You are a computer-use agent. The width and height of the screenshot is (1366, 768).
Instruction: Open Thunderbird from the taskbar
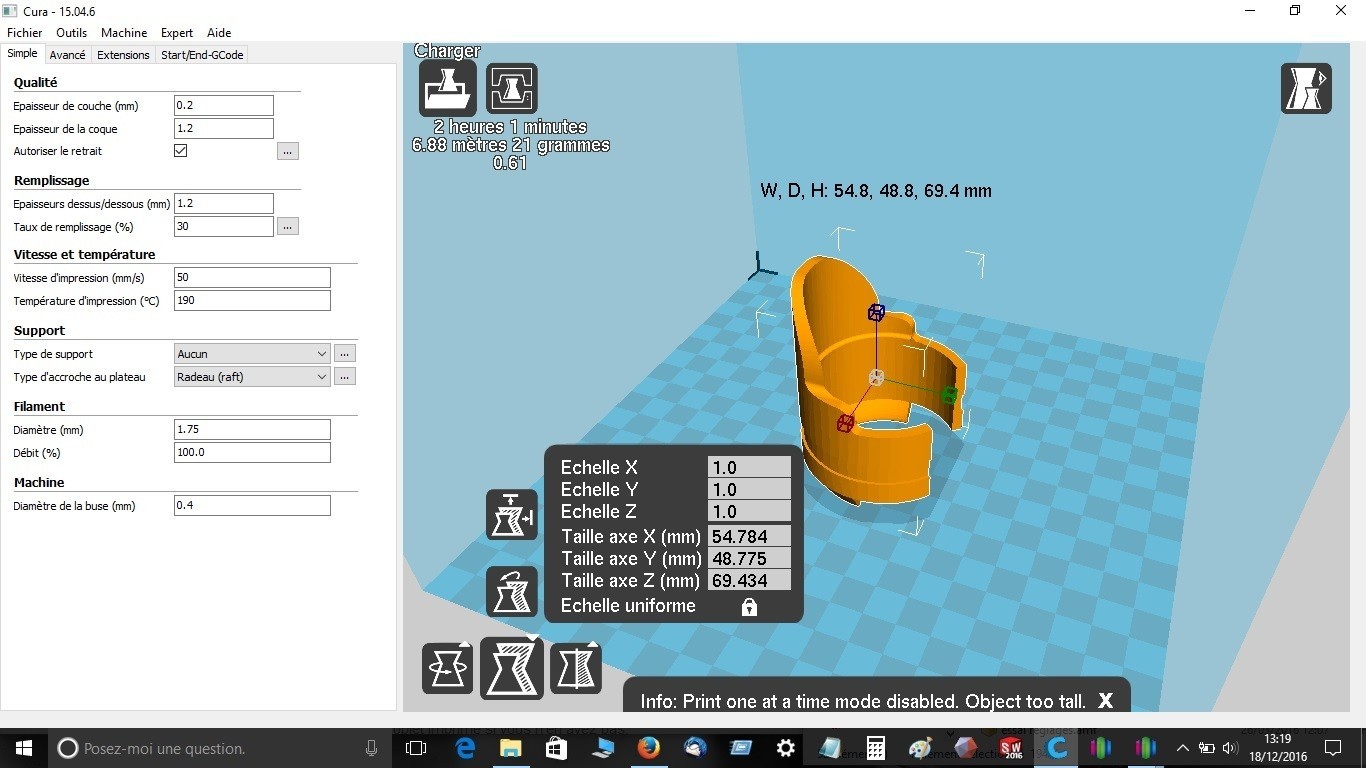695,748
